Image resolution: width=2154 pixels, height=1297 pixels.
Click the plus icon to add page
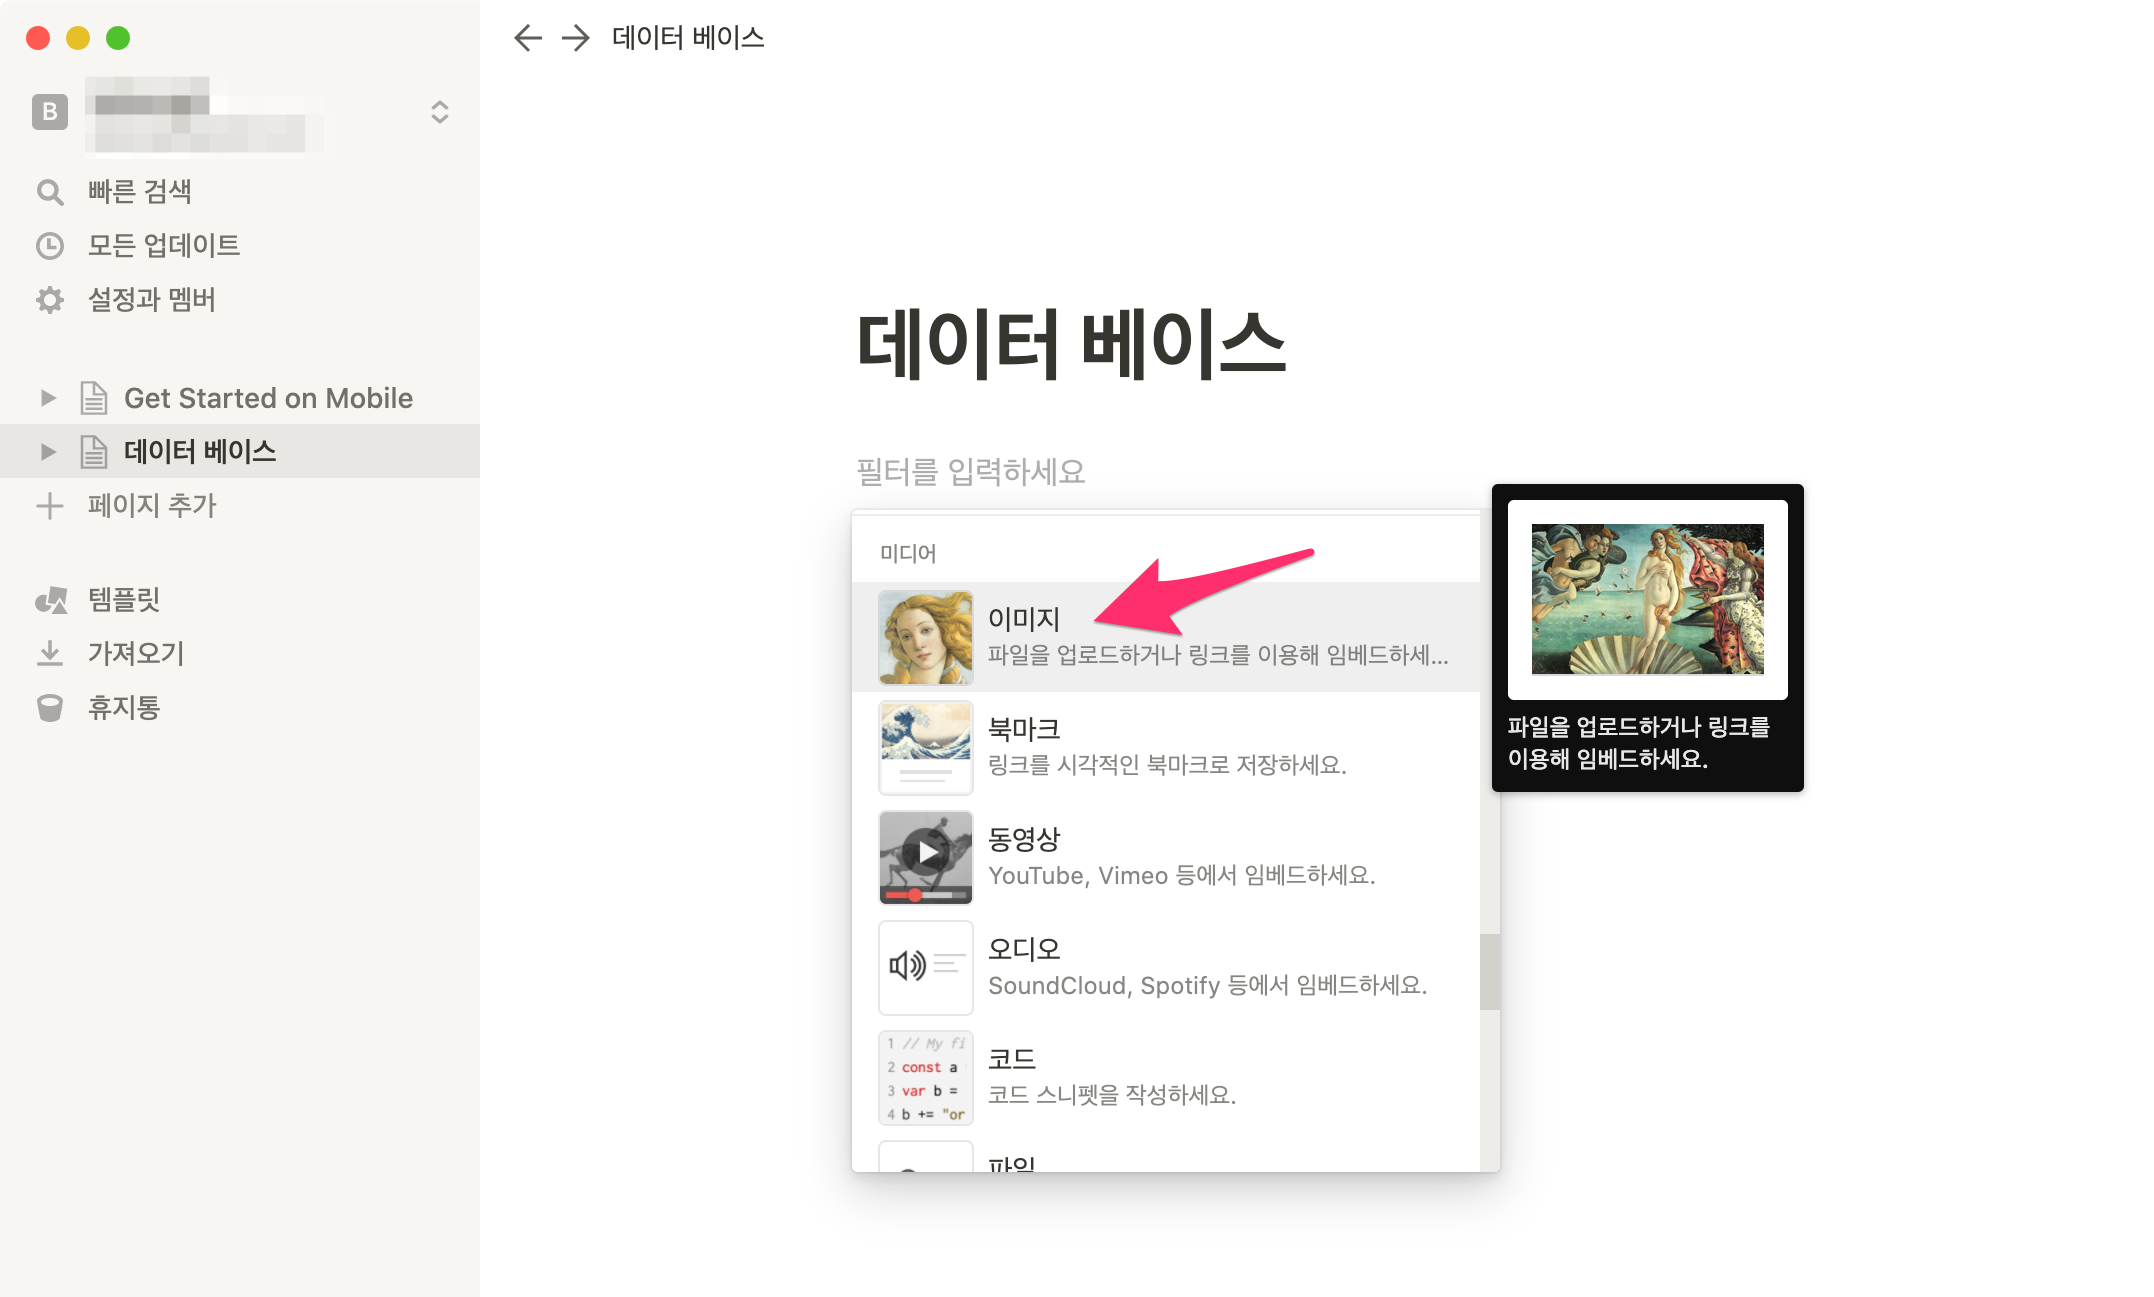coord(50,506)
